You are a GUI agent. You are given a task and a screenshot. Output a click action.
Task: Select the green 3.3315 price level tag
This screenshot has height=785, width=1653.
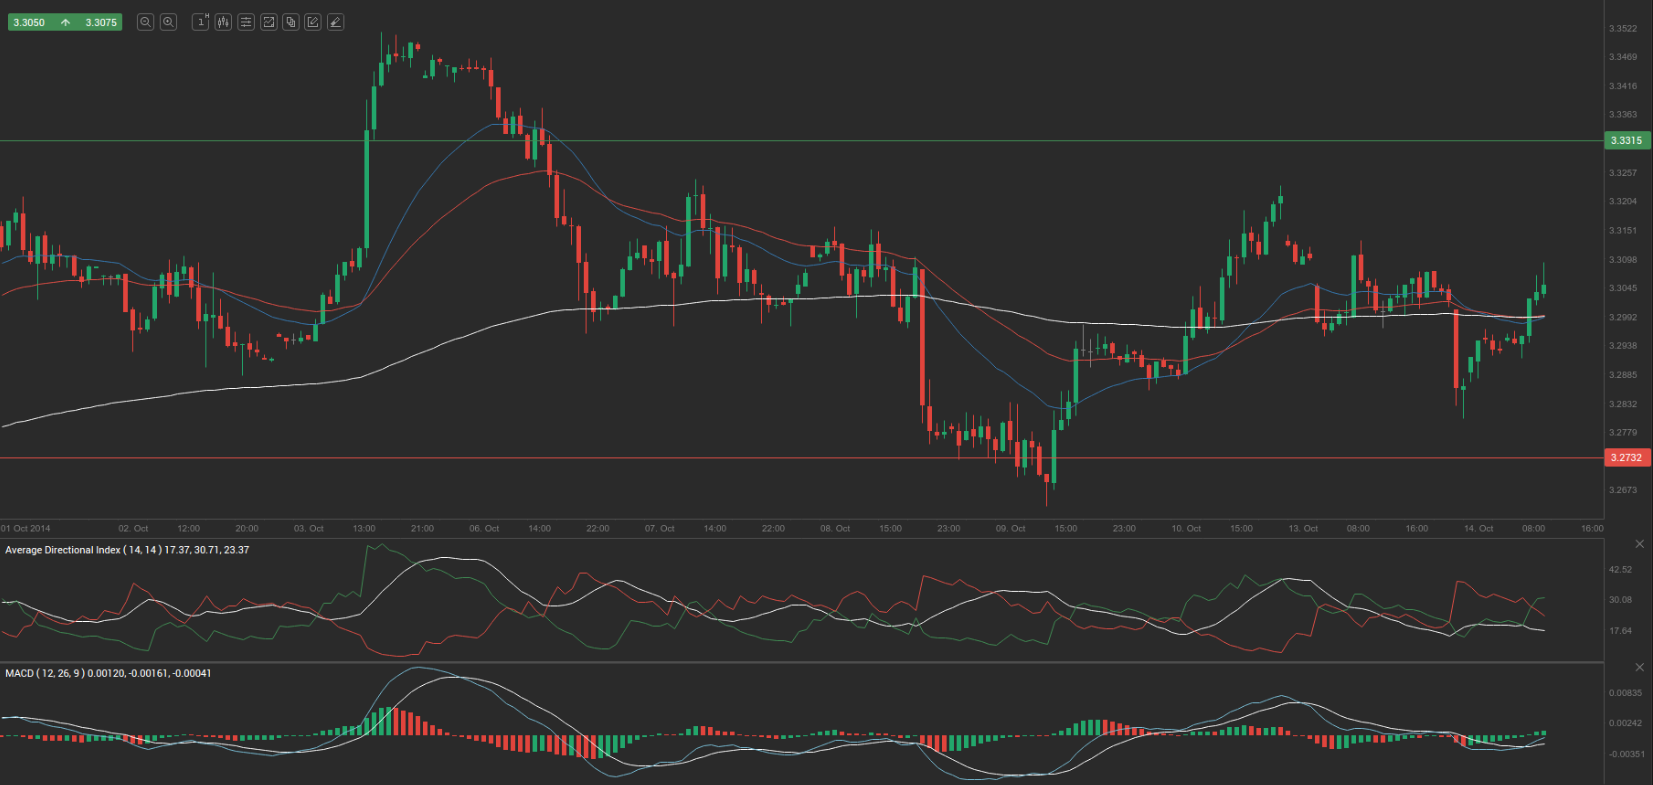pos(1626,141)
